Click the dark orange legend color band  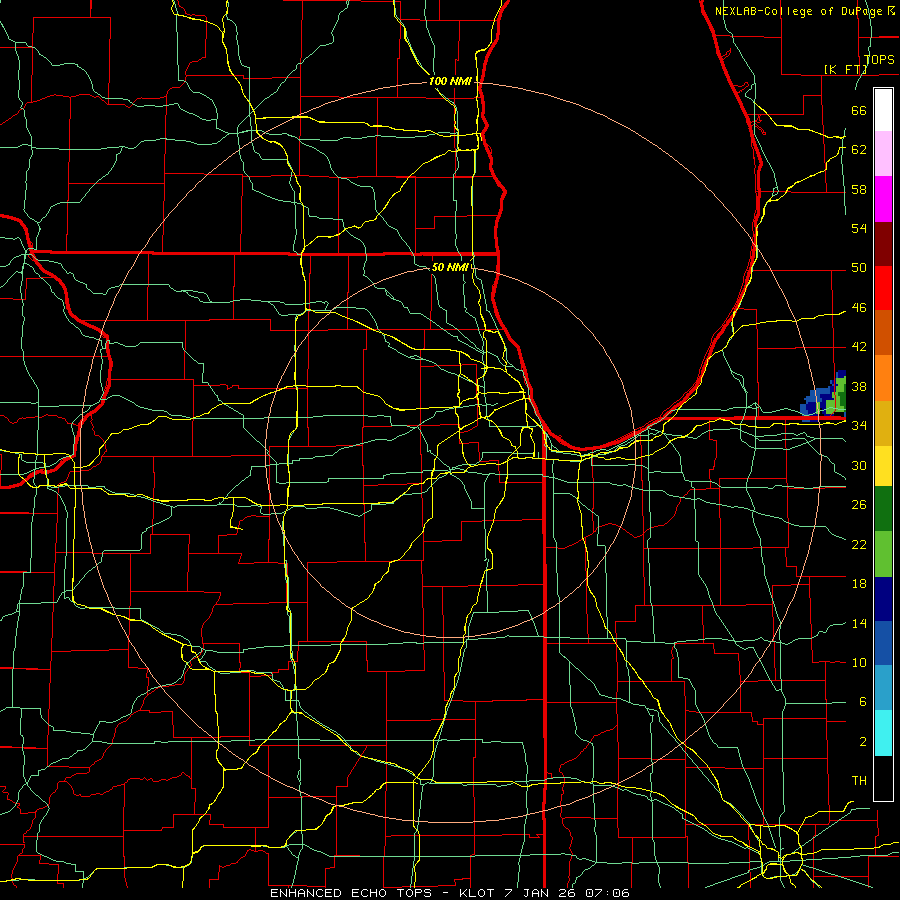[x=883, y=332]
